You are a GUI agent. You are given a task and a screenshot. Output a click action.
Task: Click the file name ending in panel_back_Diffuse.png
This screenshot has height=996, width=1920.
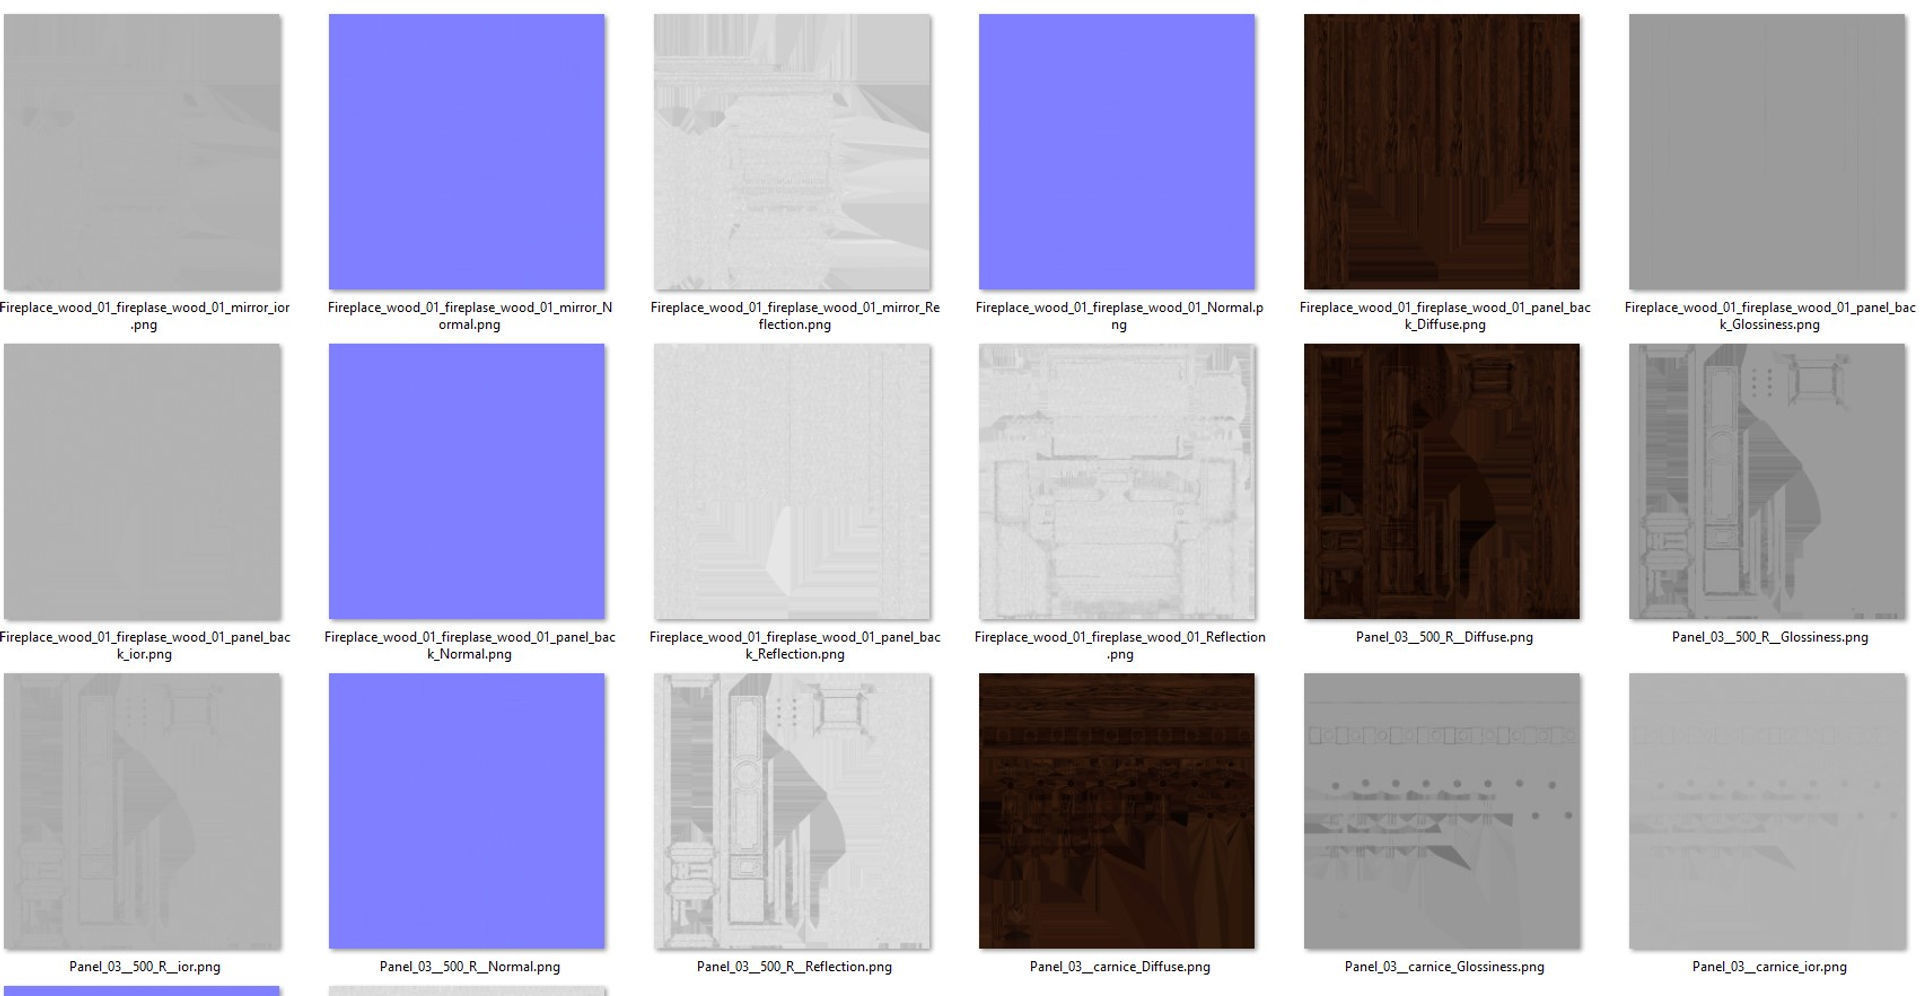pos(1445,316)
